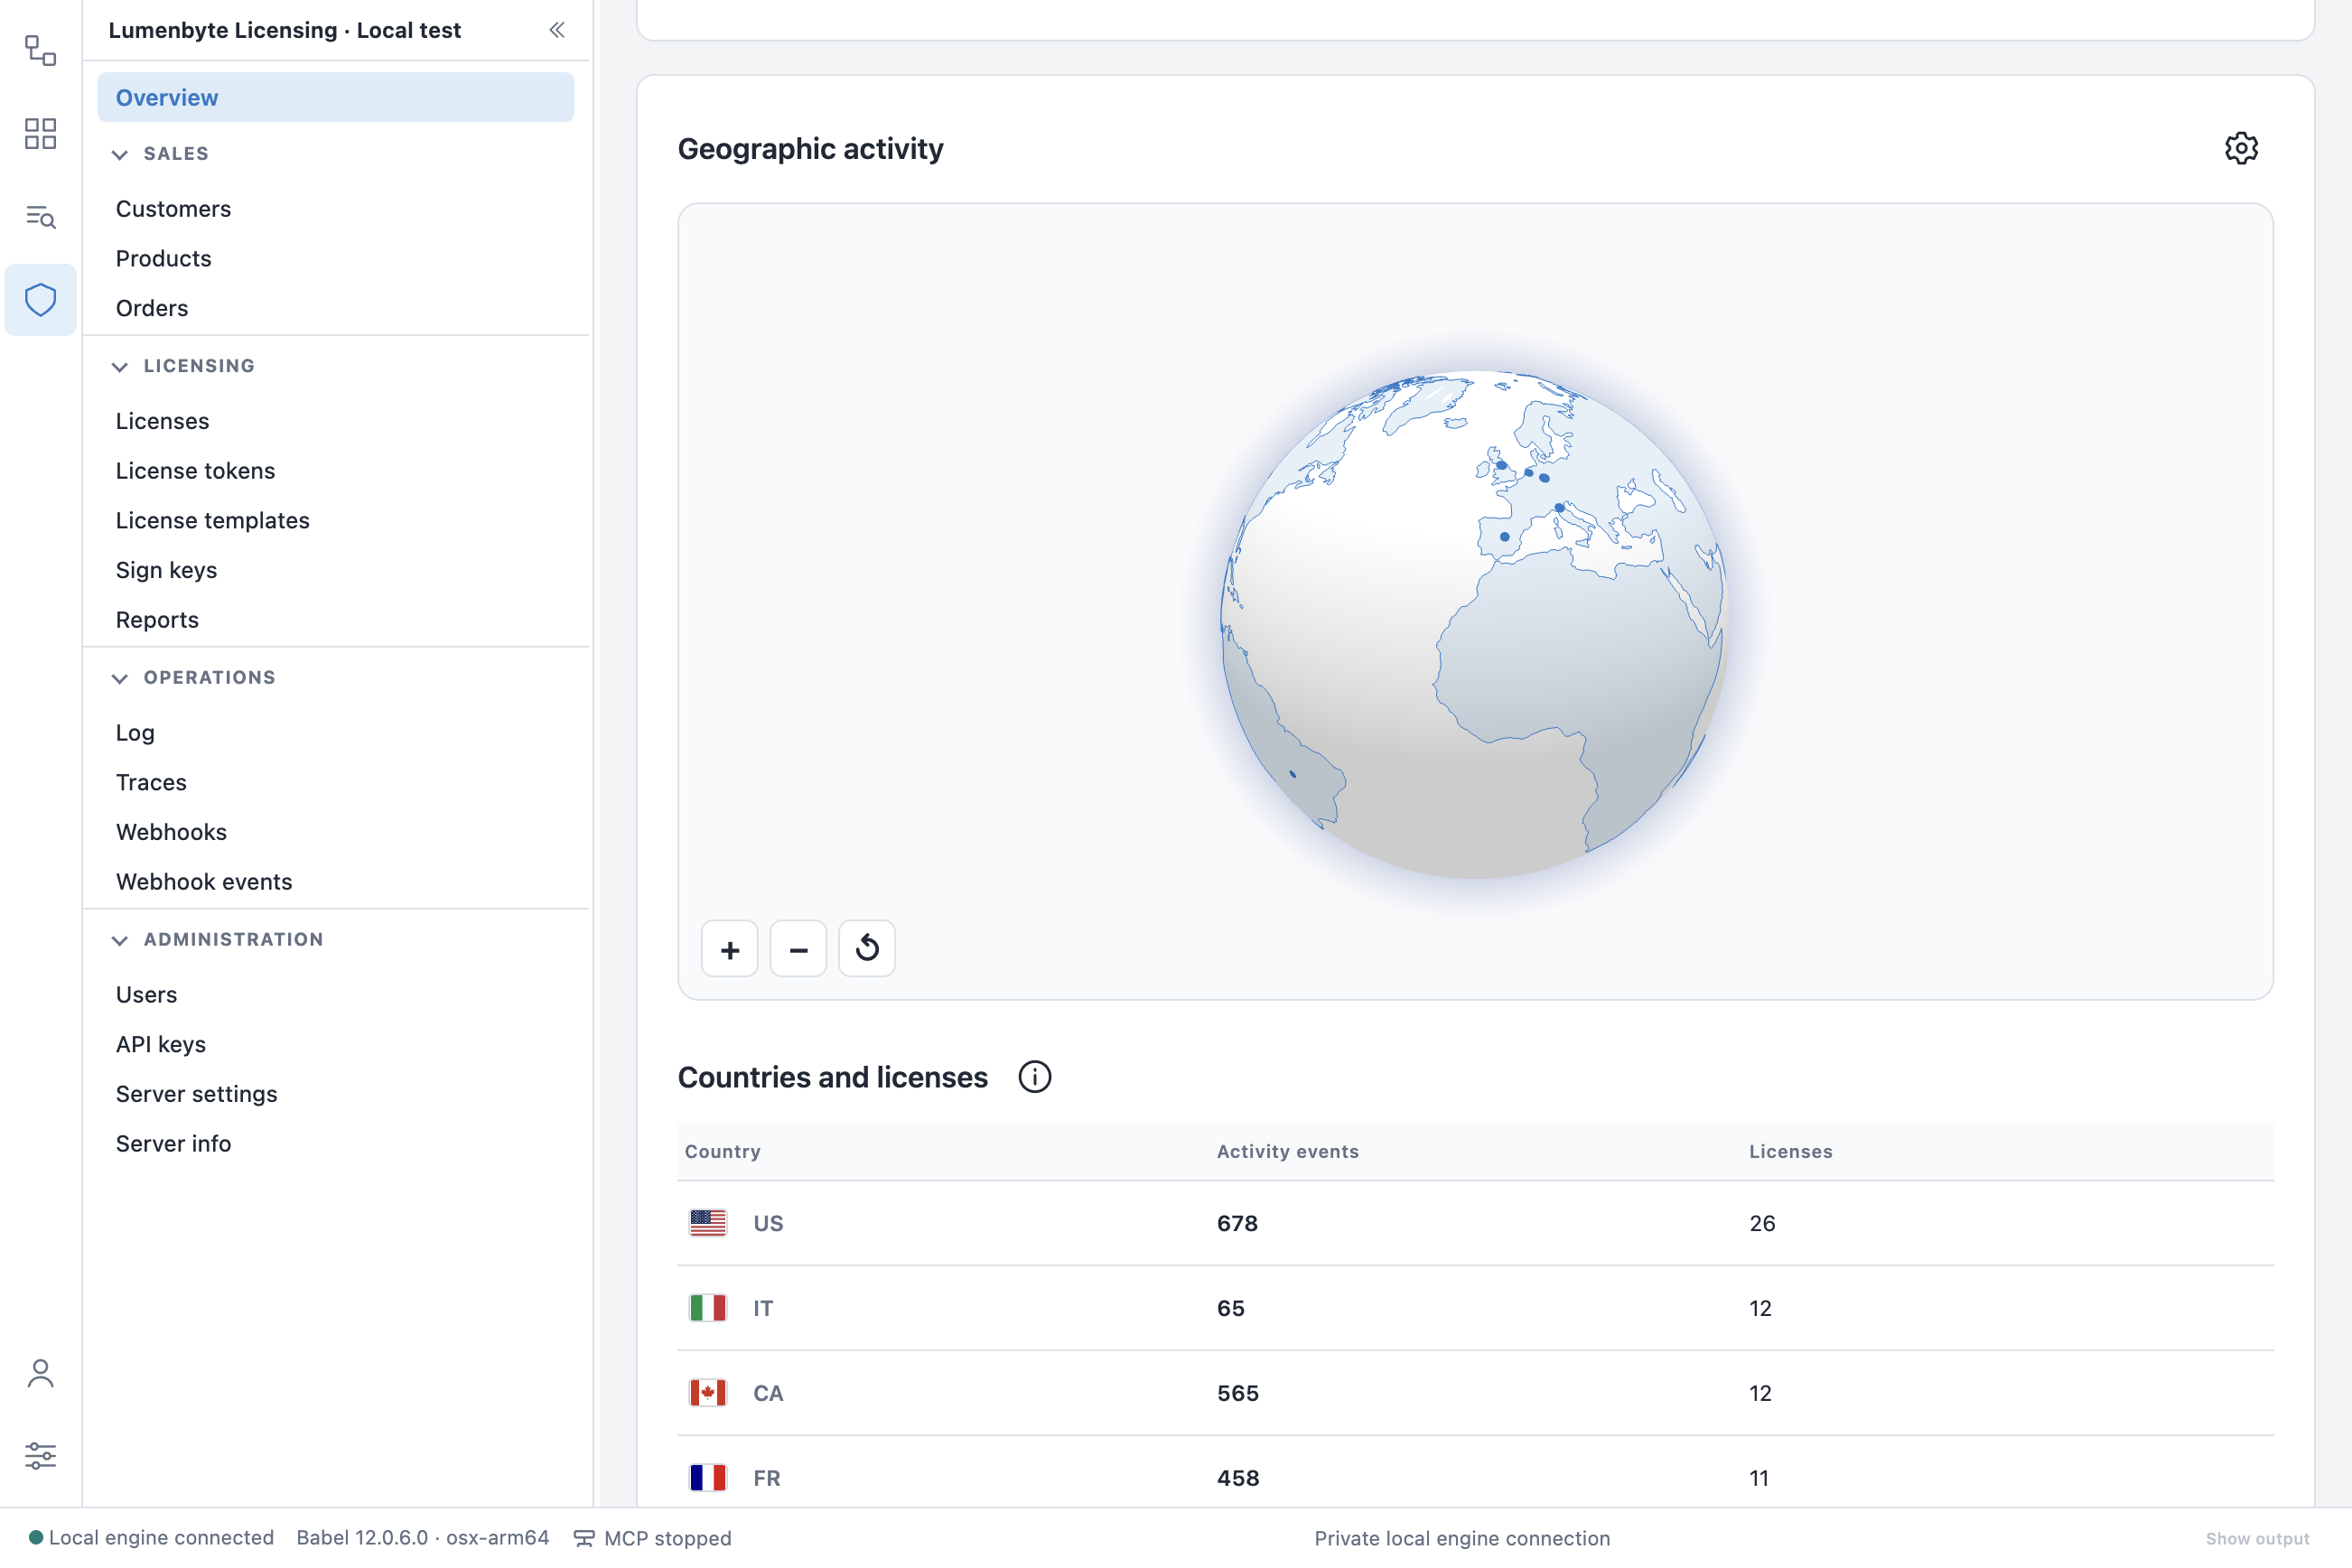Select the 678 activity events value
The width and height of the screenshot is (2352, 1568).
coord(1237,1223)
